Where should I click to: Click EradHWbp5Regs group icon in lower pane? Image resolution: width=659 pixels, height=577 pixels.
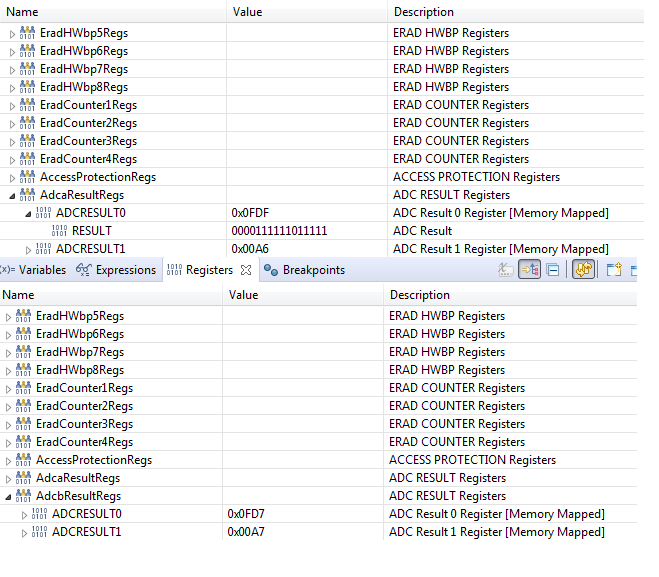[x=24, y=316]
